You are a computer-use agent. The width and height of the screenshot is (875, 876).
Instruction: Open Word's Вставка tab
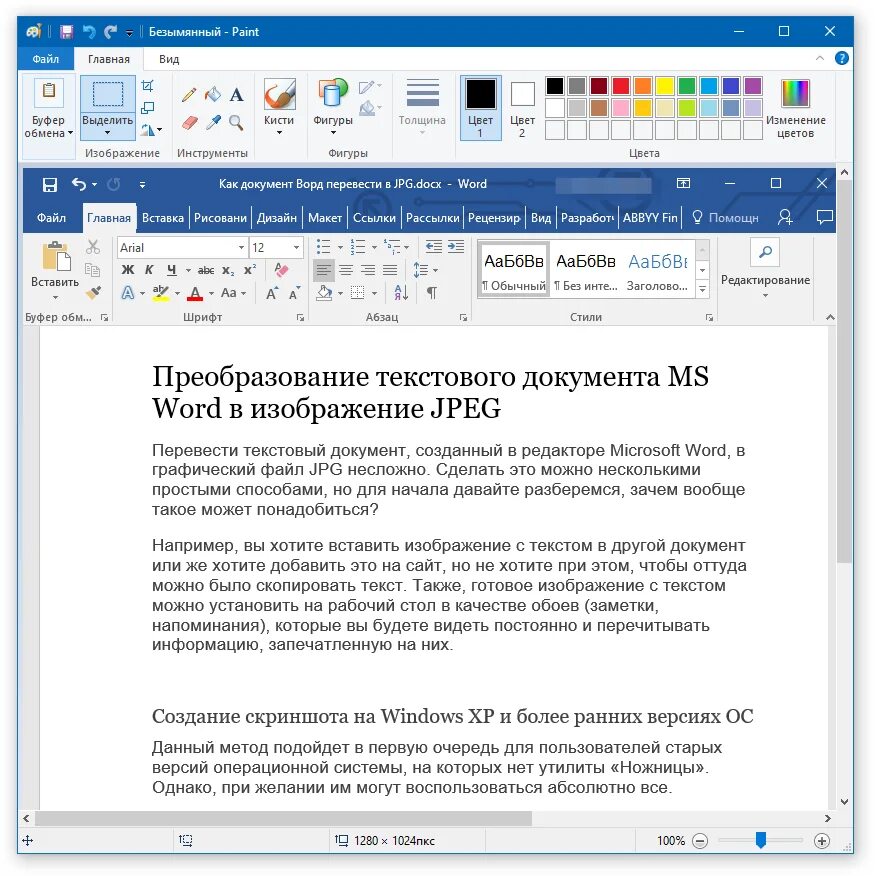coord(163,218)
